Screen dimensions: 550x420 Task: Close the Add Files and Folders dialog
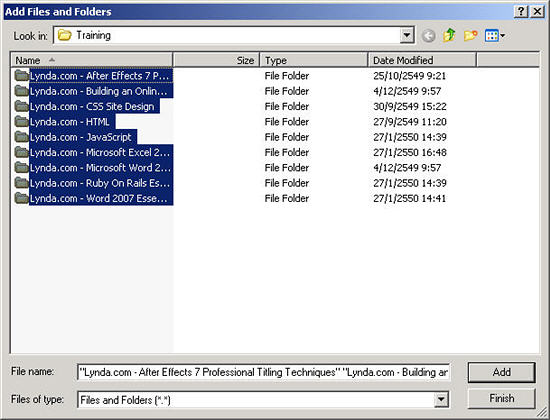tap(537, 12)
